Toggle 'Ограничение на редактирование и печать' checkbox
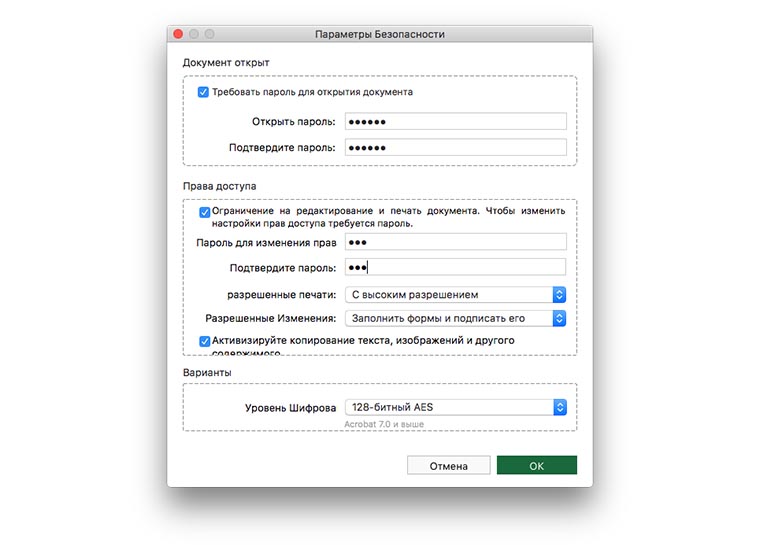 click(x=205, y=212)
